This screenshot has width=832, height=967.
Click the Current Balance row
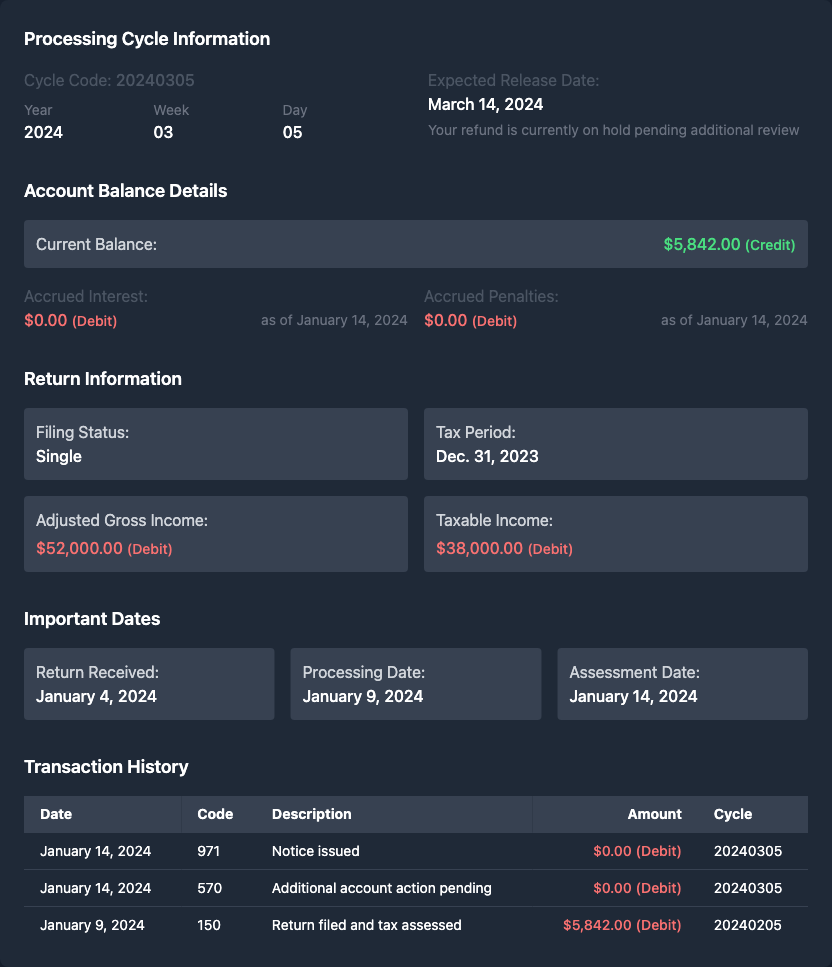click(415, 244)
